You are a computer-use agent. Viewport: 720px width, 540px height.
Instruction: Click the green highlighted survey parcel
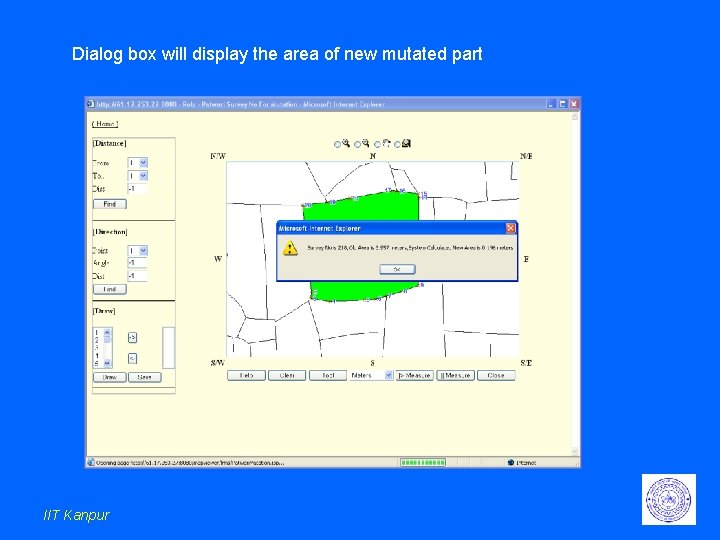tap(363, 209)
